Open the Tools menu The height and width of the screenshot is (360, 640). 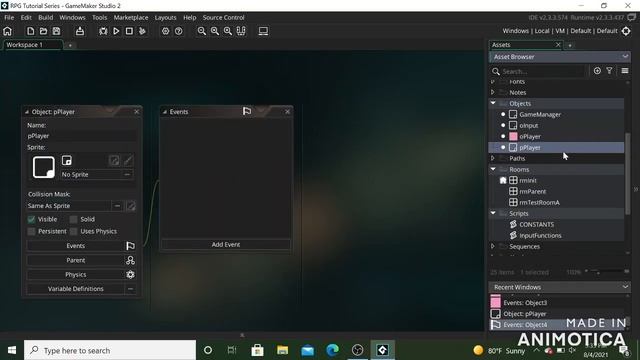coord(99,18)
